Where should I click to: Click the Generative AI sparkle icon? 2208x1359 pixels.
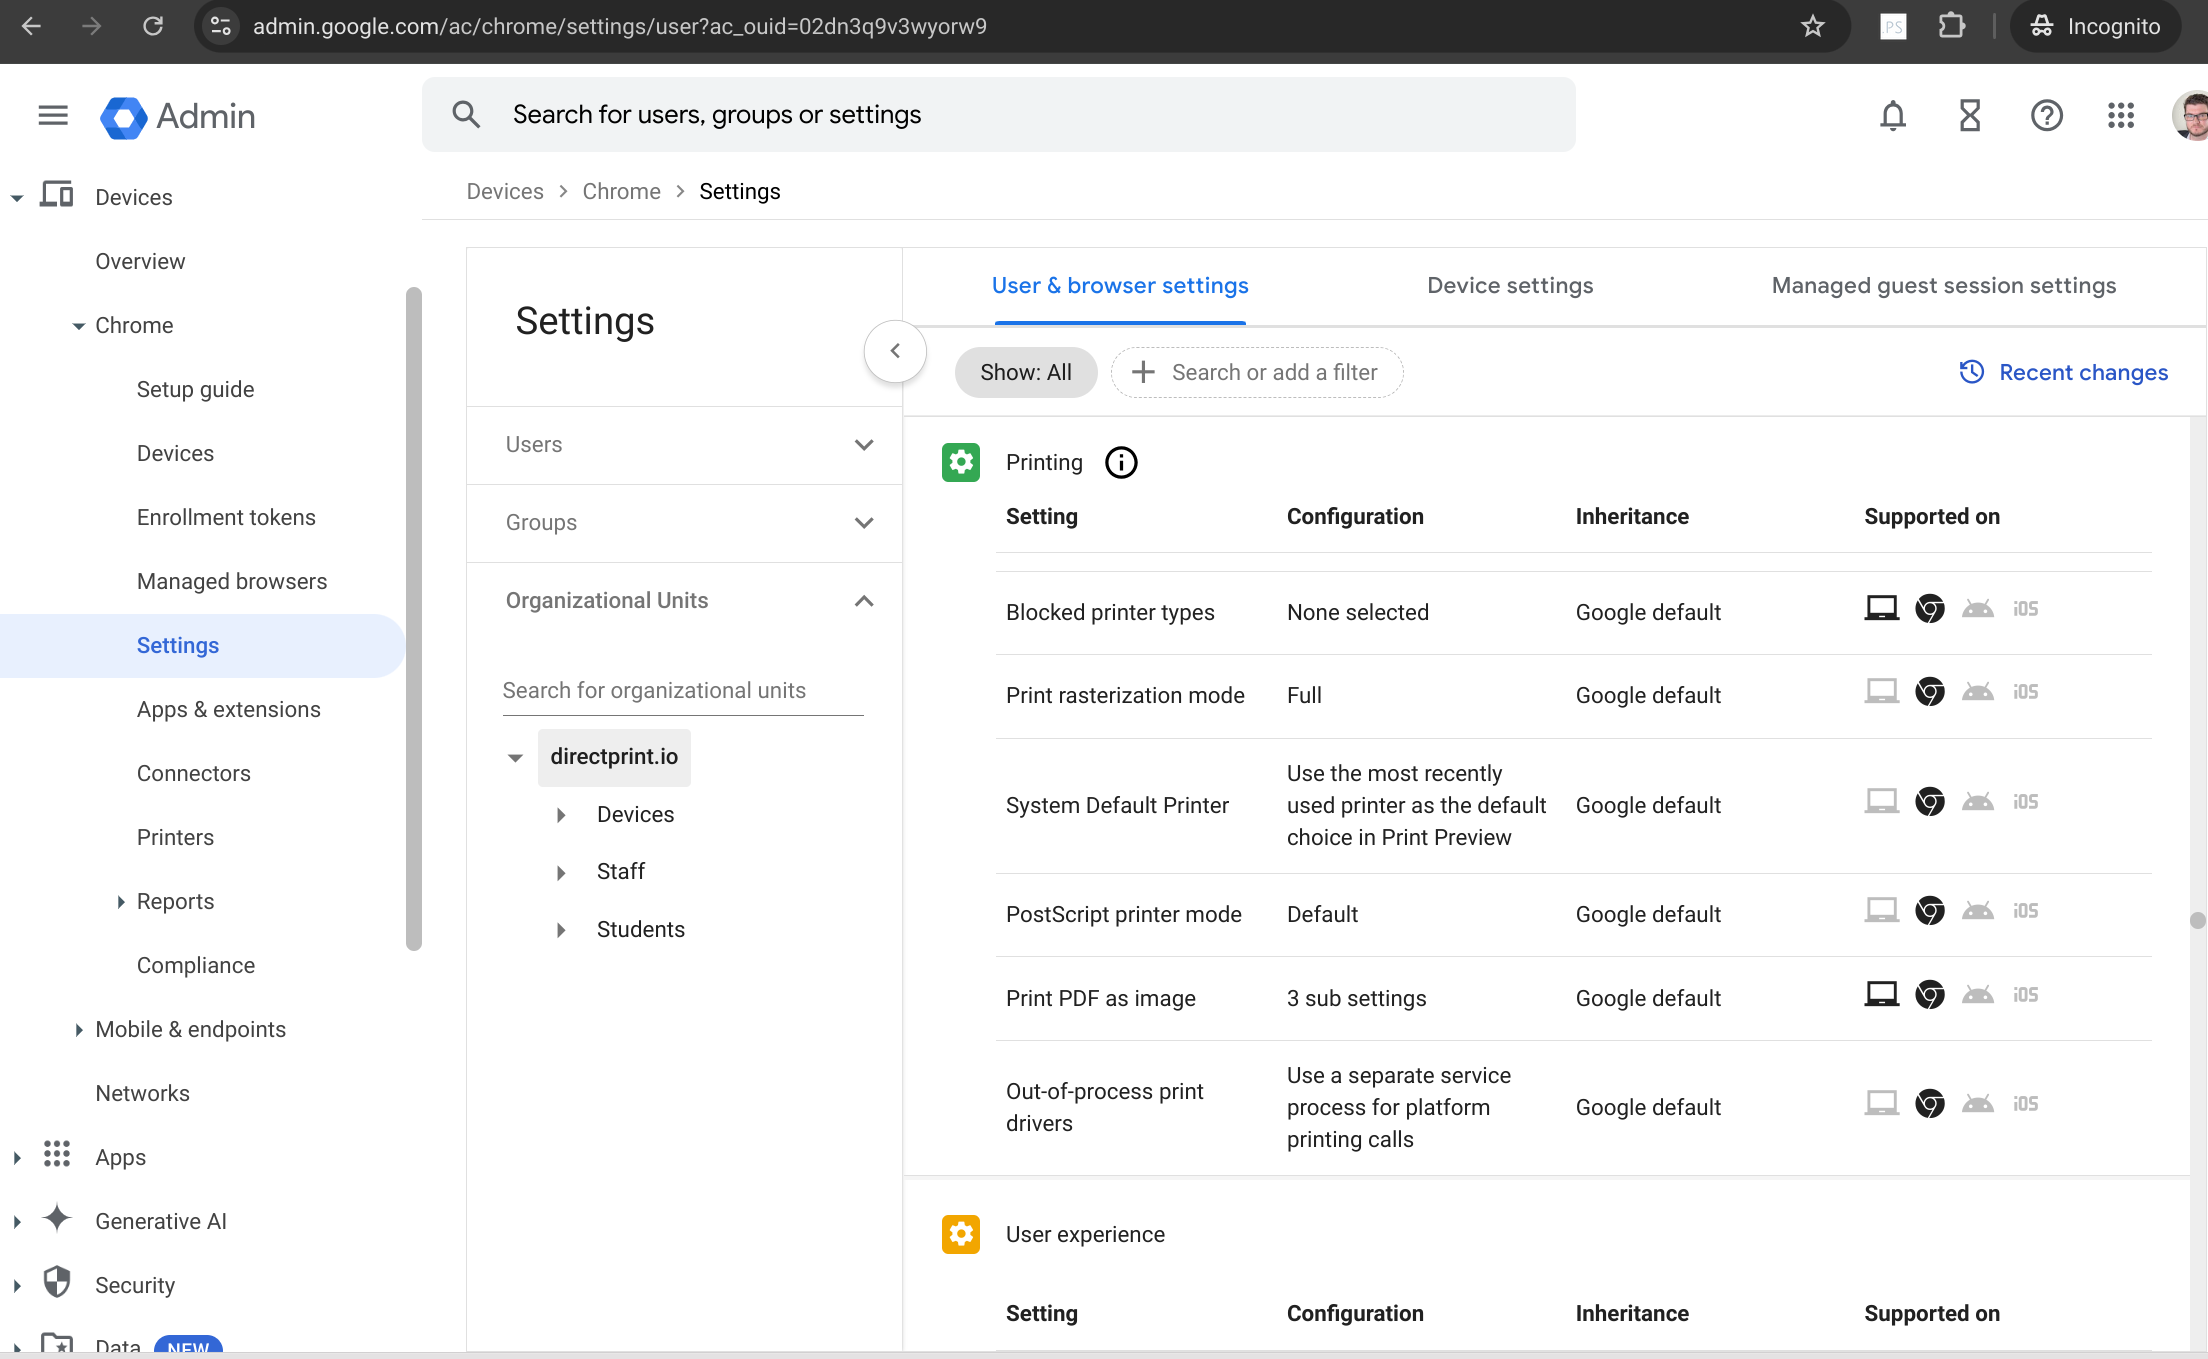(57, 1218)
